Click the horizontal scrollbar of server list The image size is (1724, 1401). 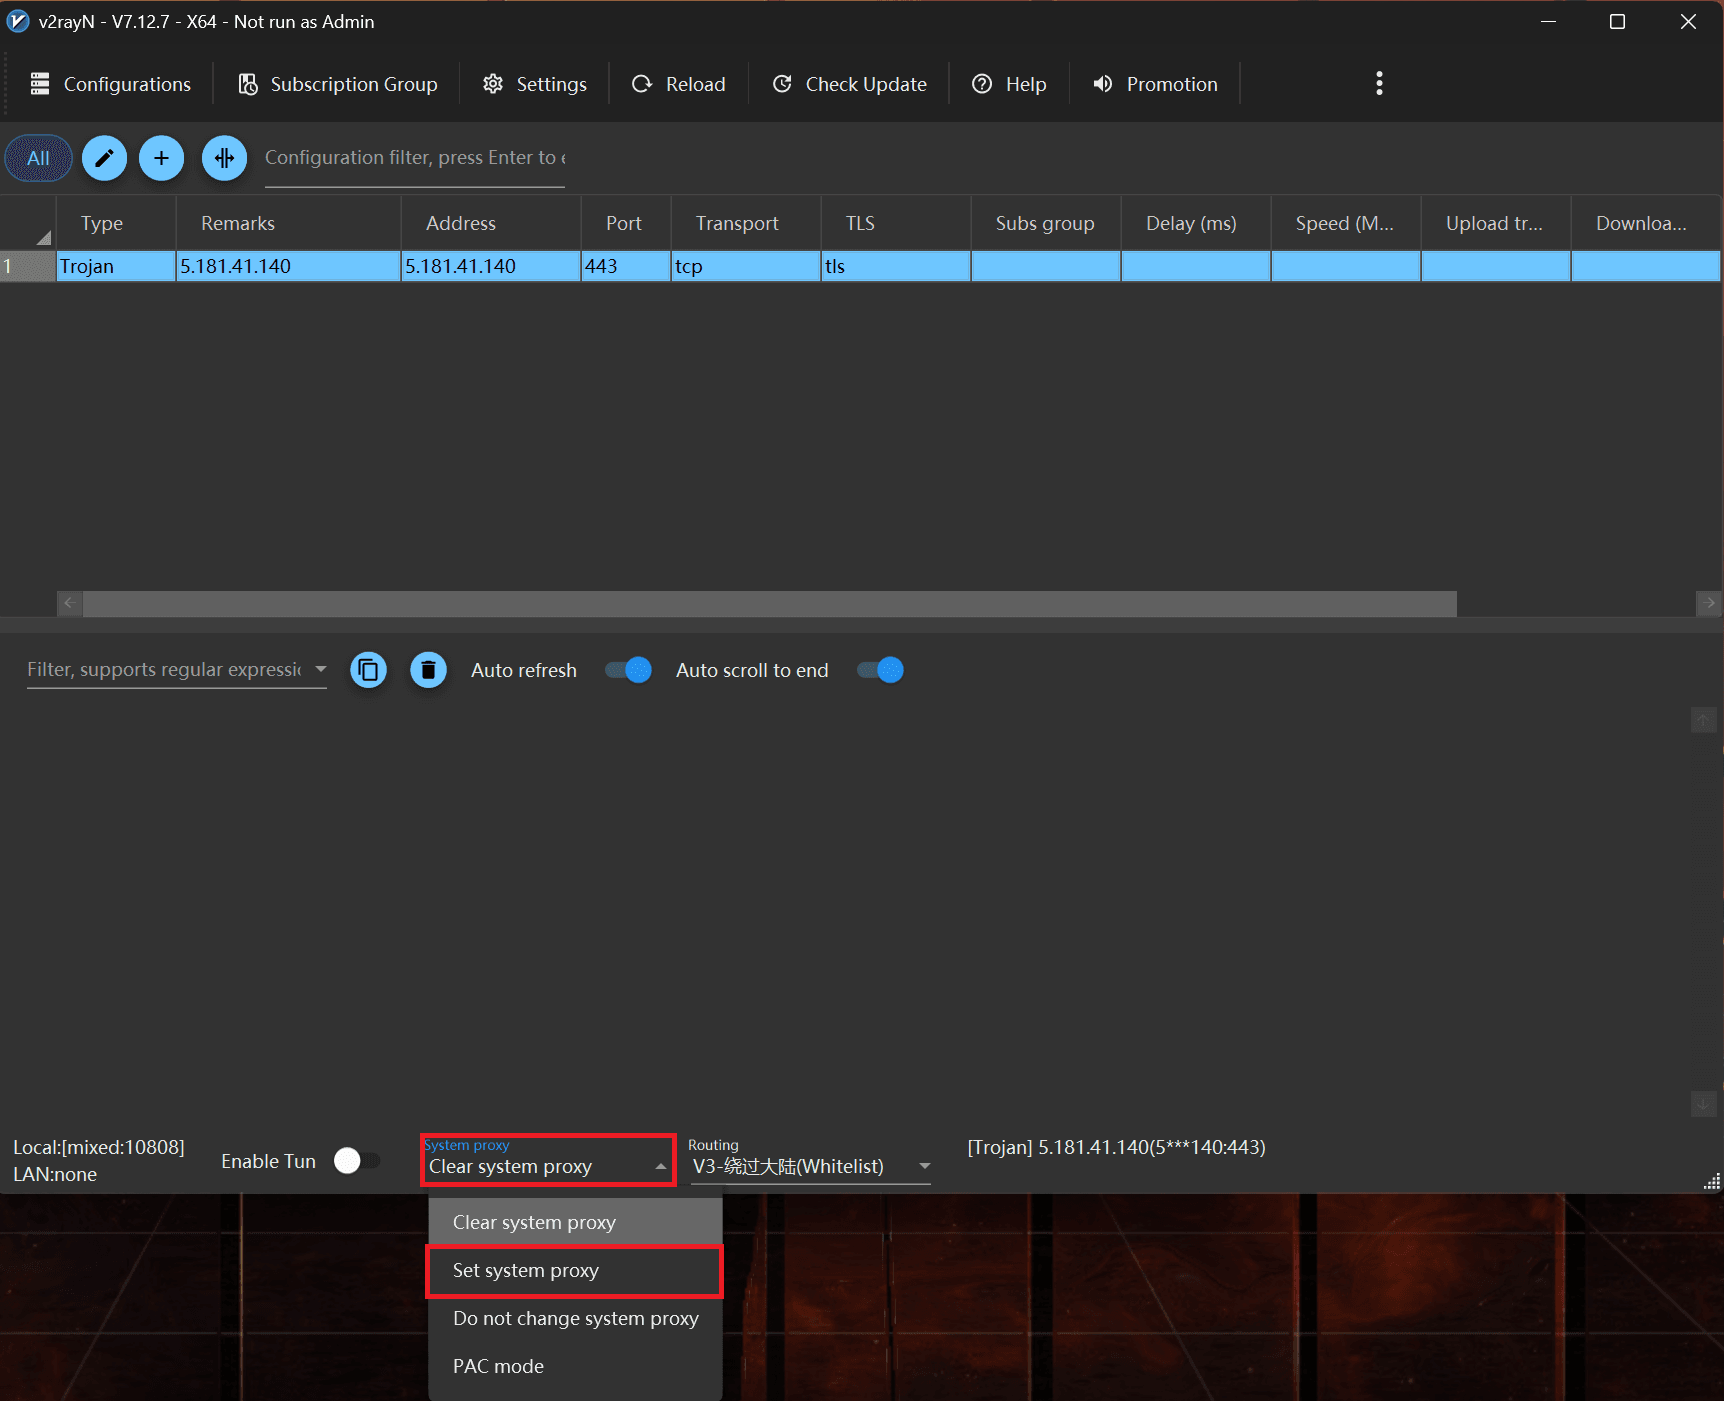[x=768, y=604]
